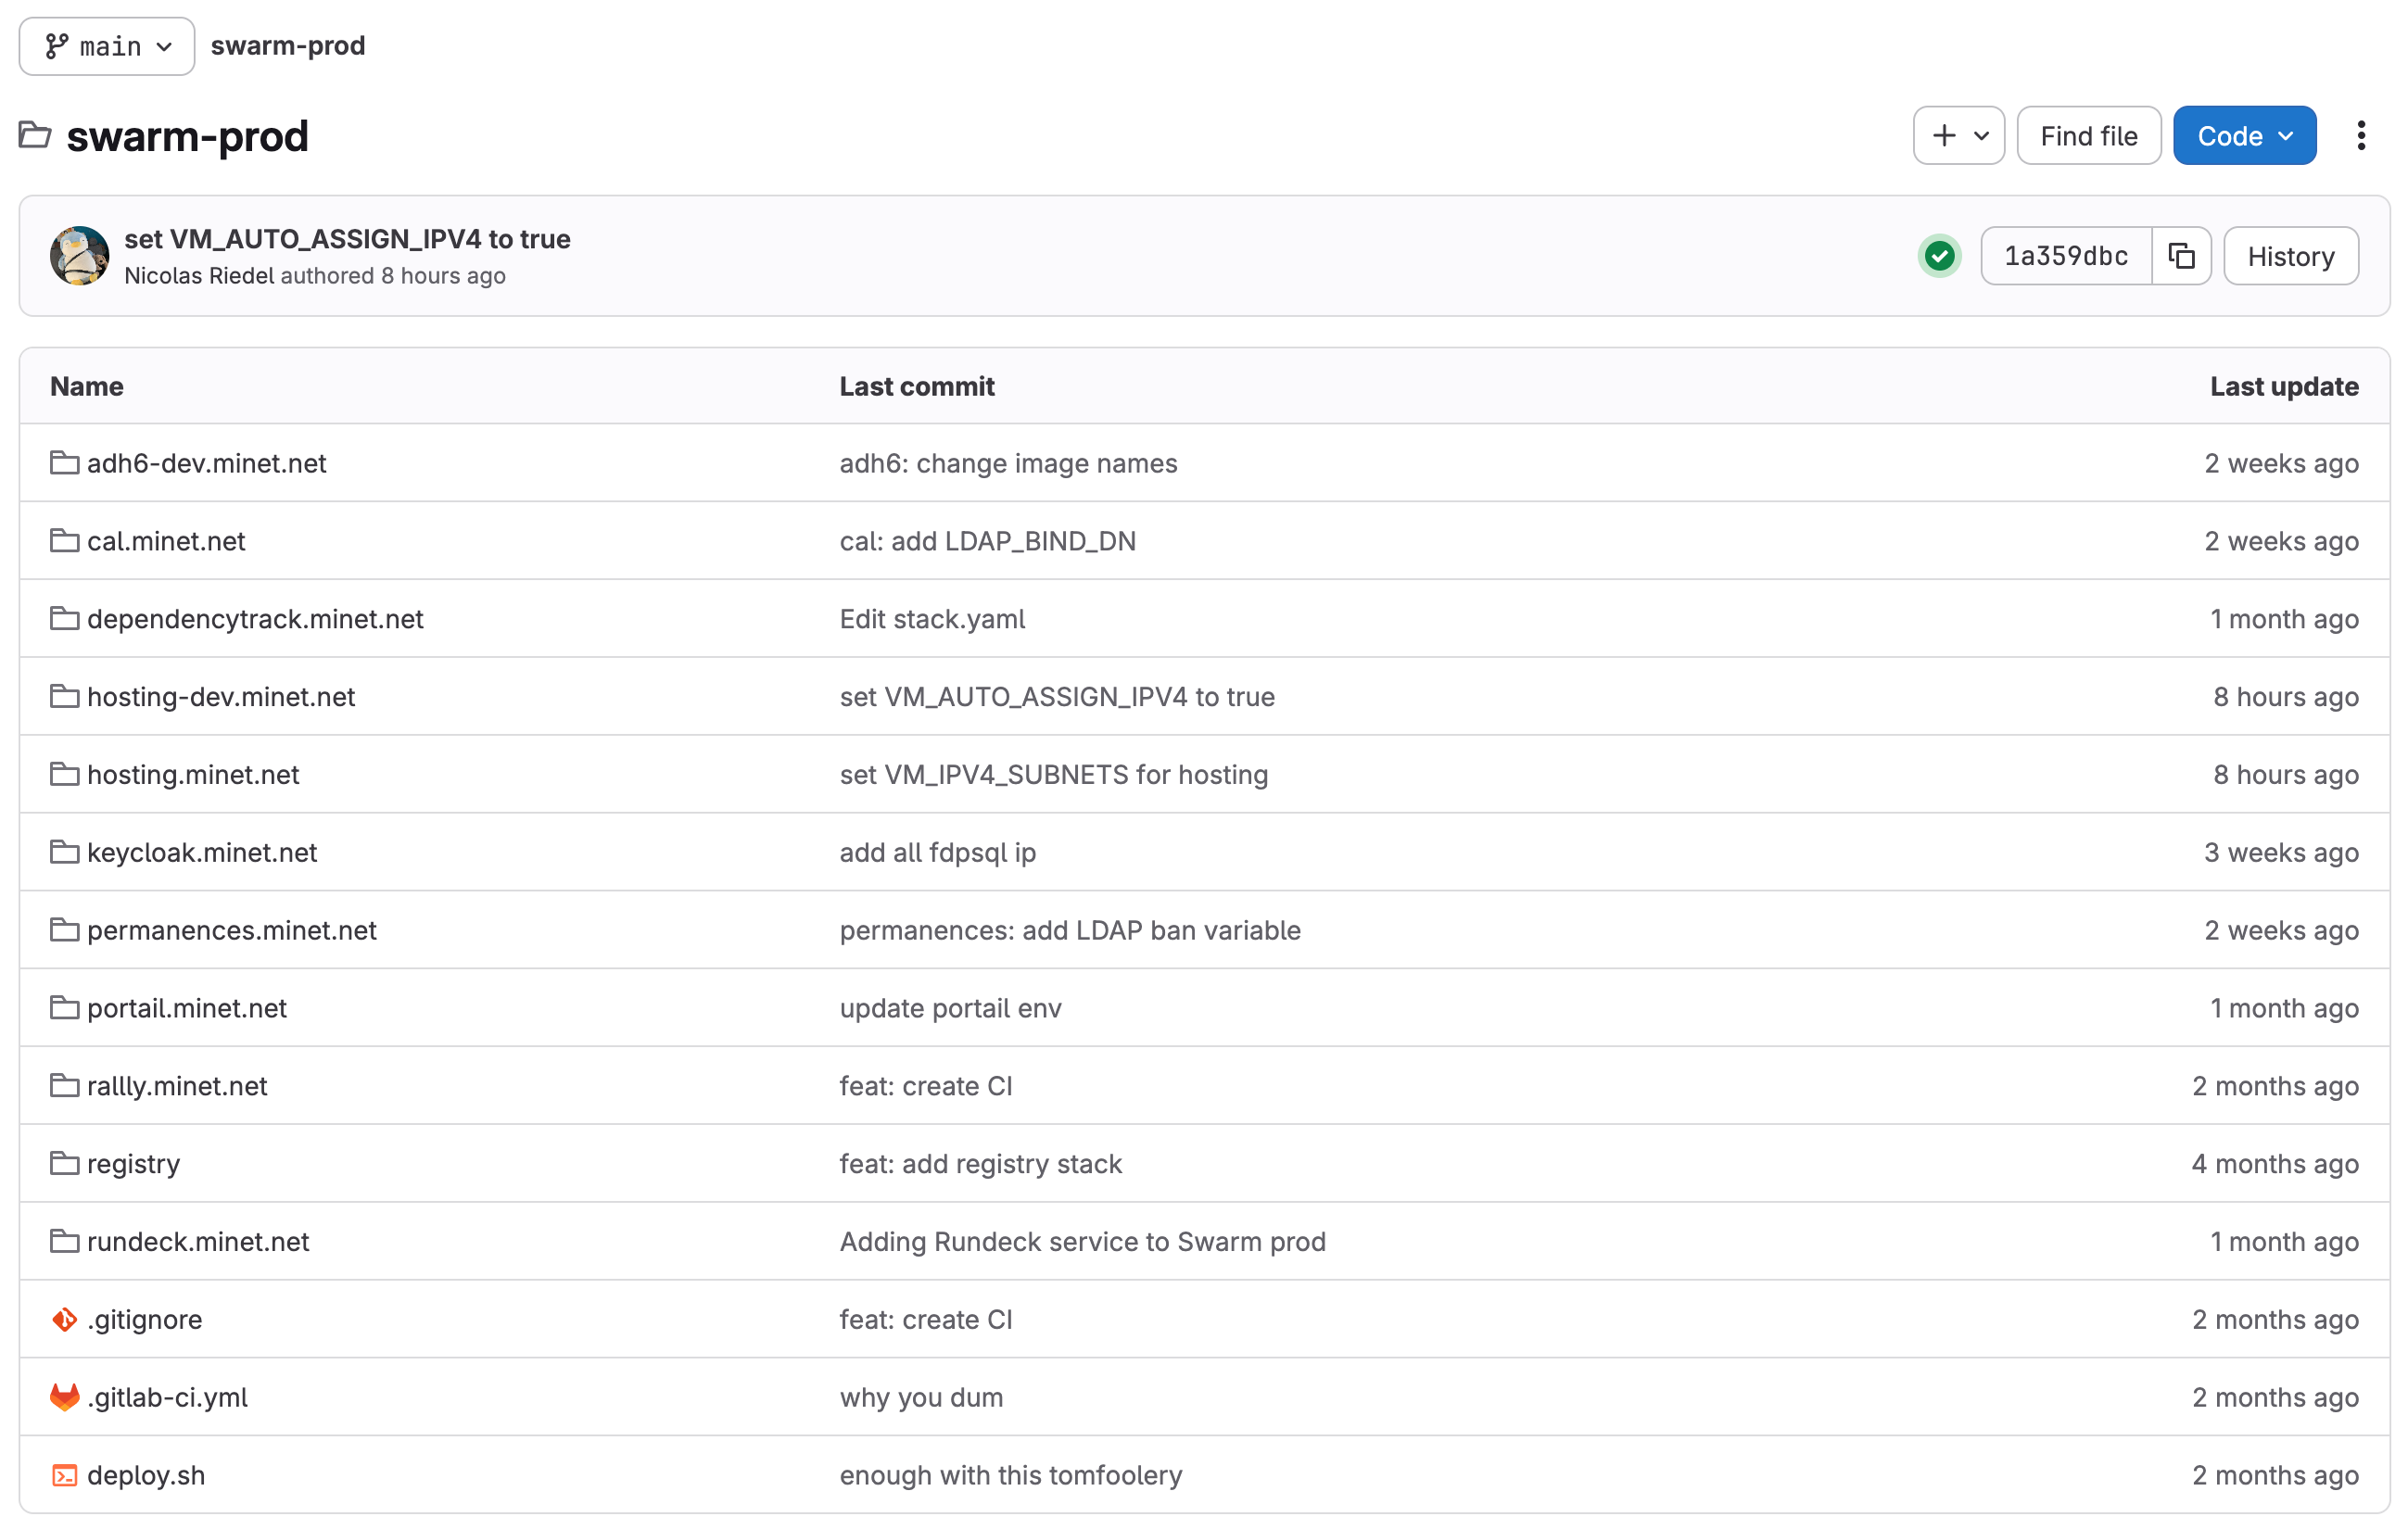Screen dimensions: 2408x1529
Task: Click the .gitlab-ci.yml GitLab fox icon
Action: (65, 1397)
